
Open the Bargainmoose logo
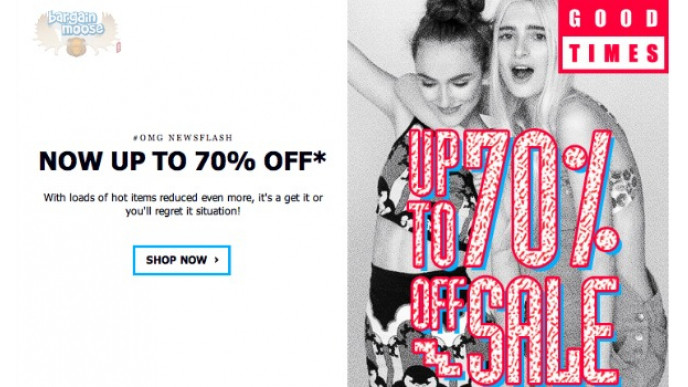pos(76,34)
